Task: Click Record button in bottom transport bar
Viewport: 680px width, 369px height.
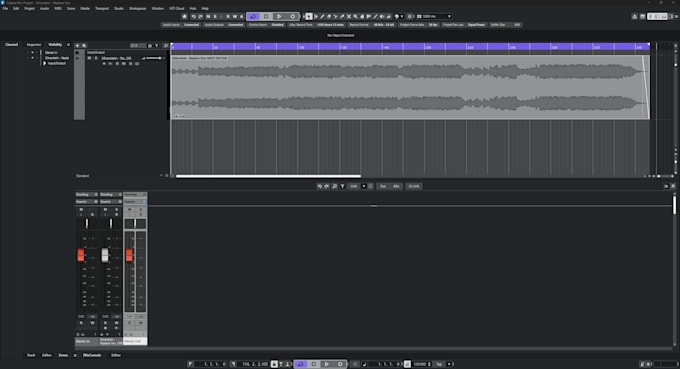Action: 340,364
